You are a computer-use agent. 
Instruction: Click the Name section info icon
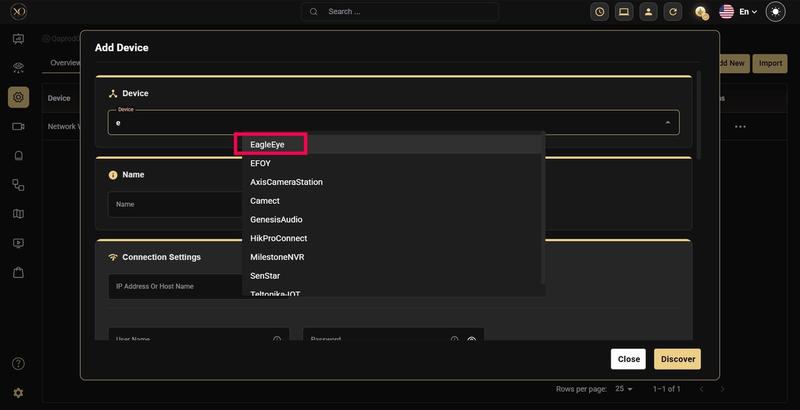(x=113, y=175)
